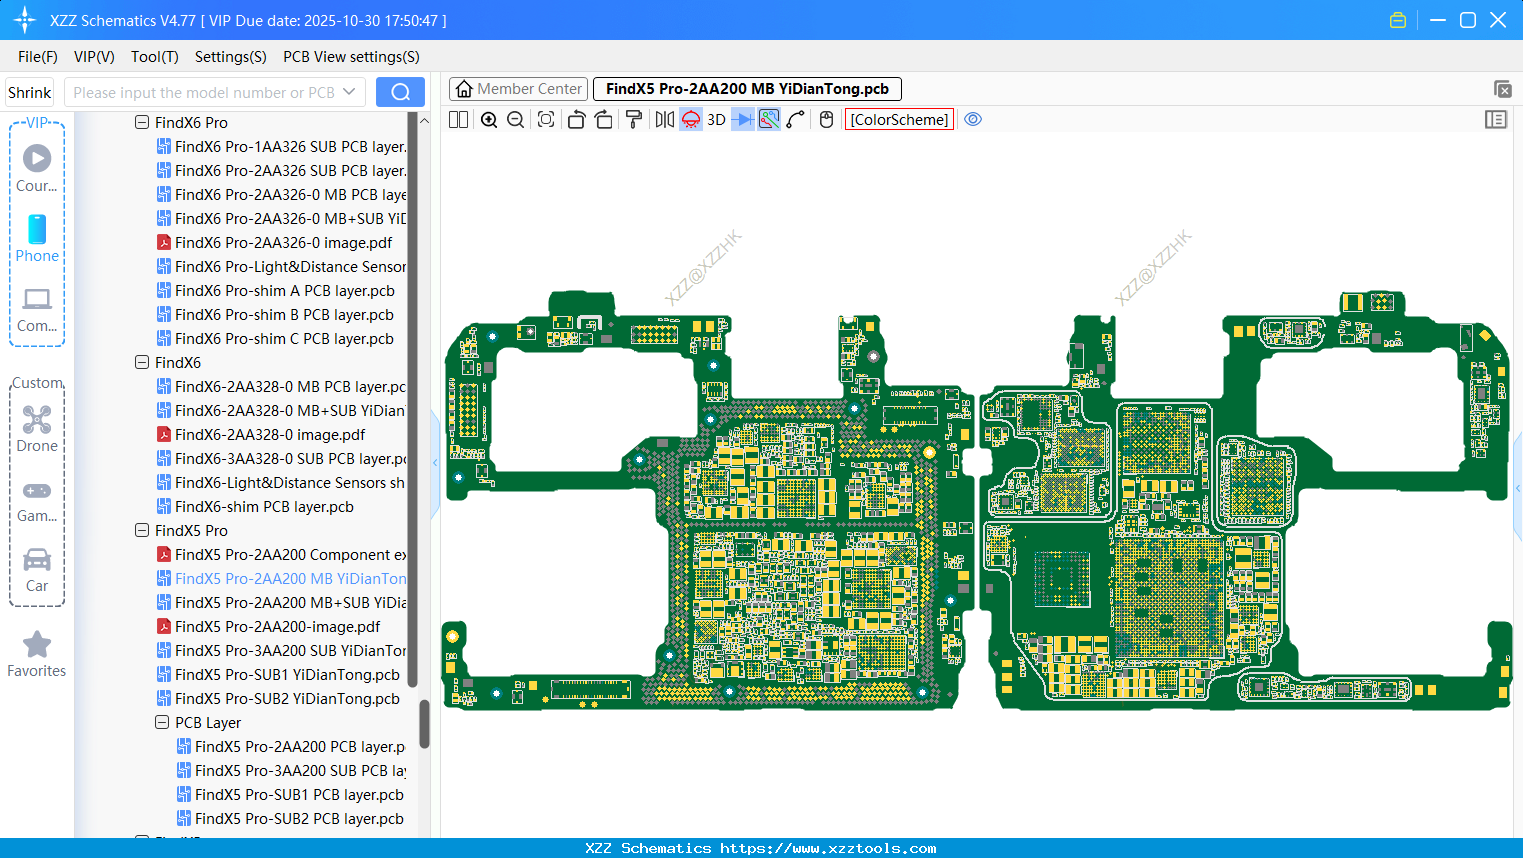Select the curved wire trace tool
This screenshot has width=1523, height=858.
(794, 119)
